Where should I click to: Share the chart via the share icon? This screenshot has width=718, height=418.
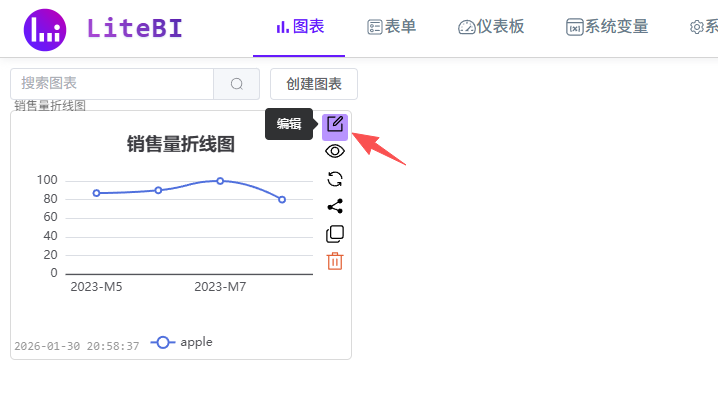pos(335,206)
